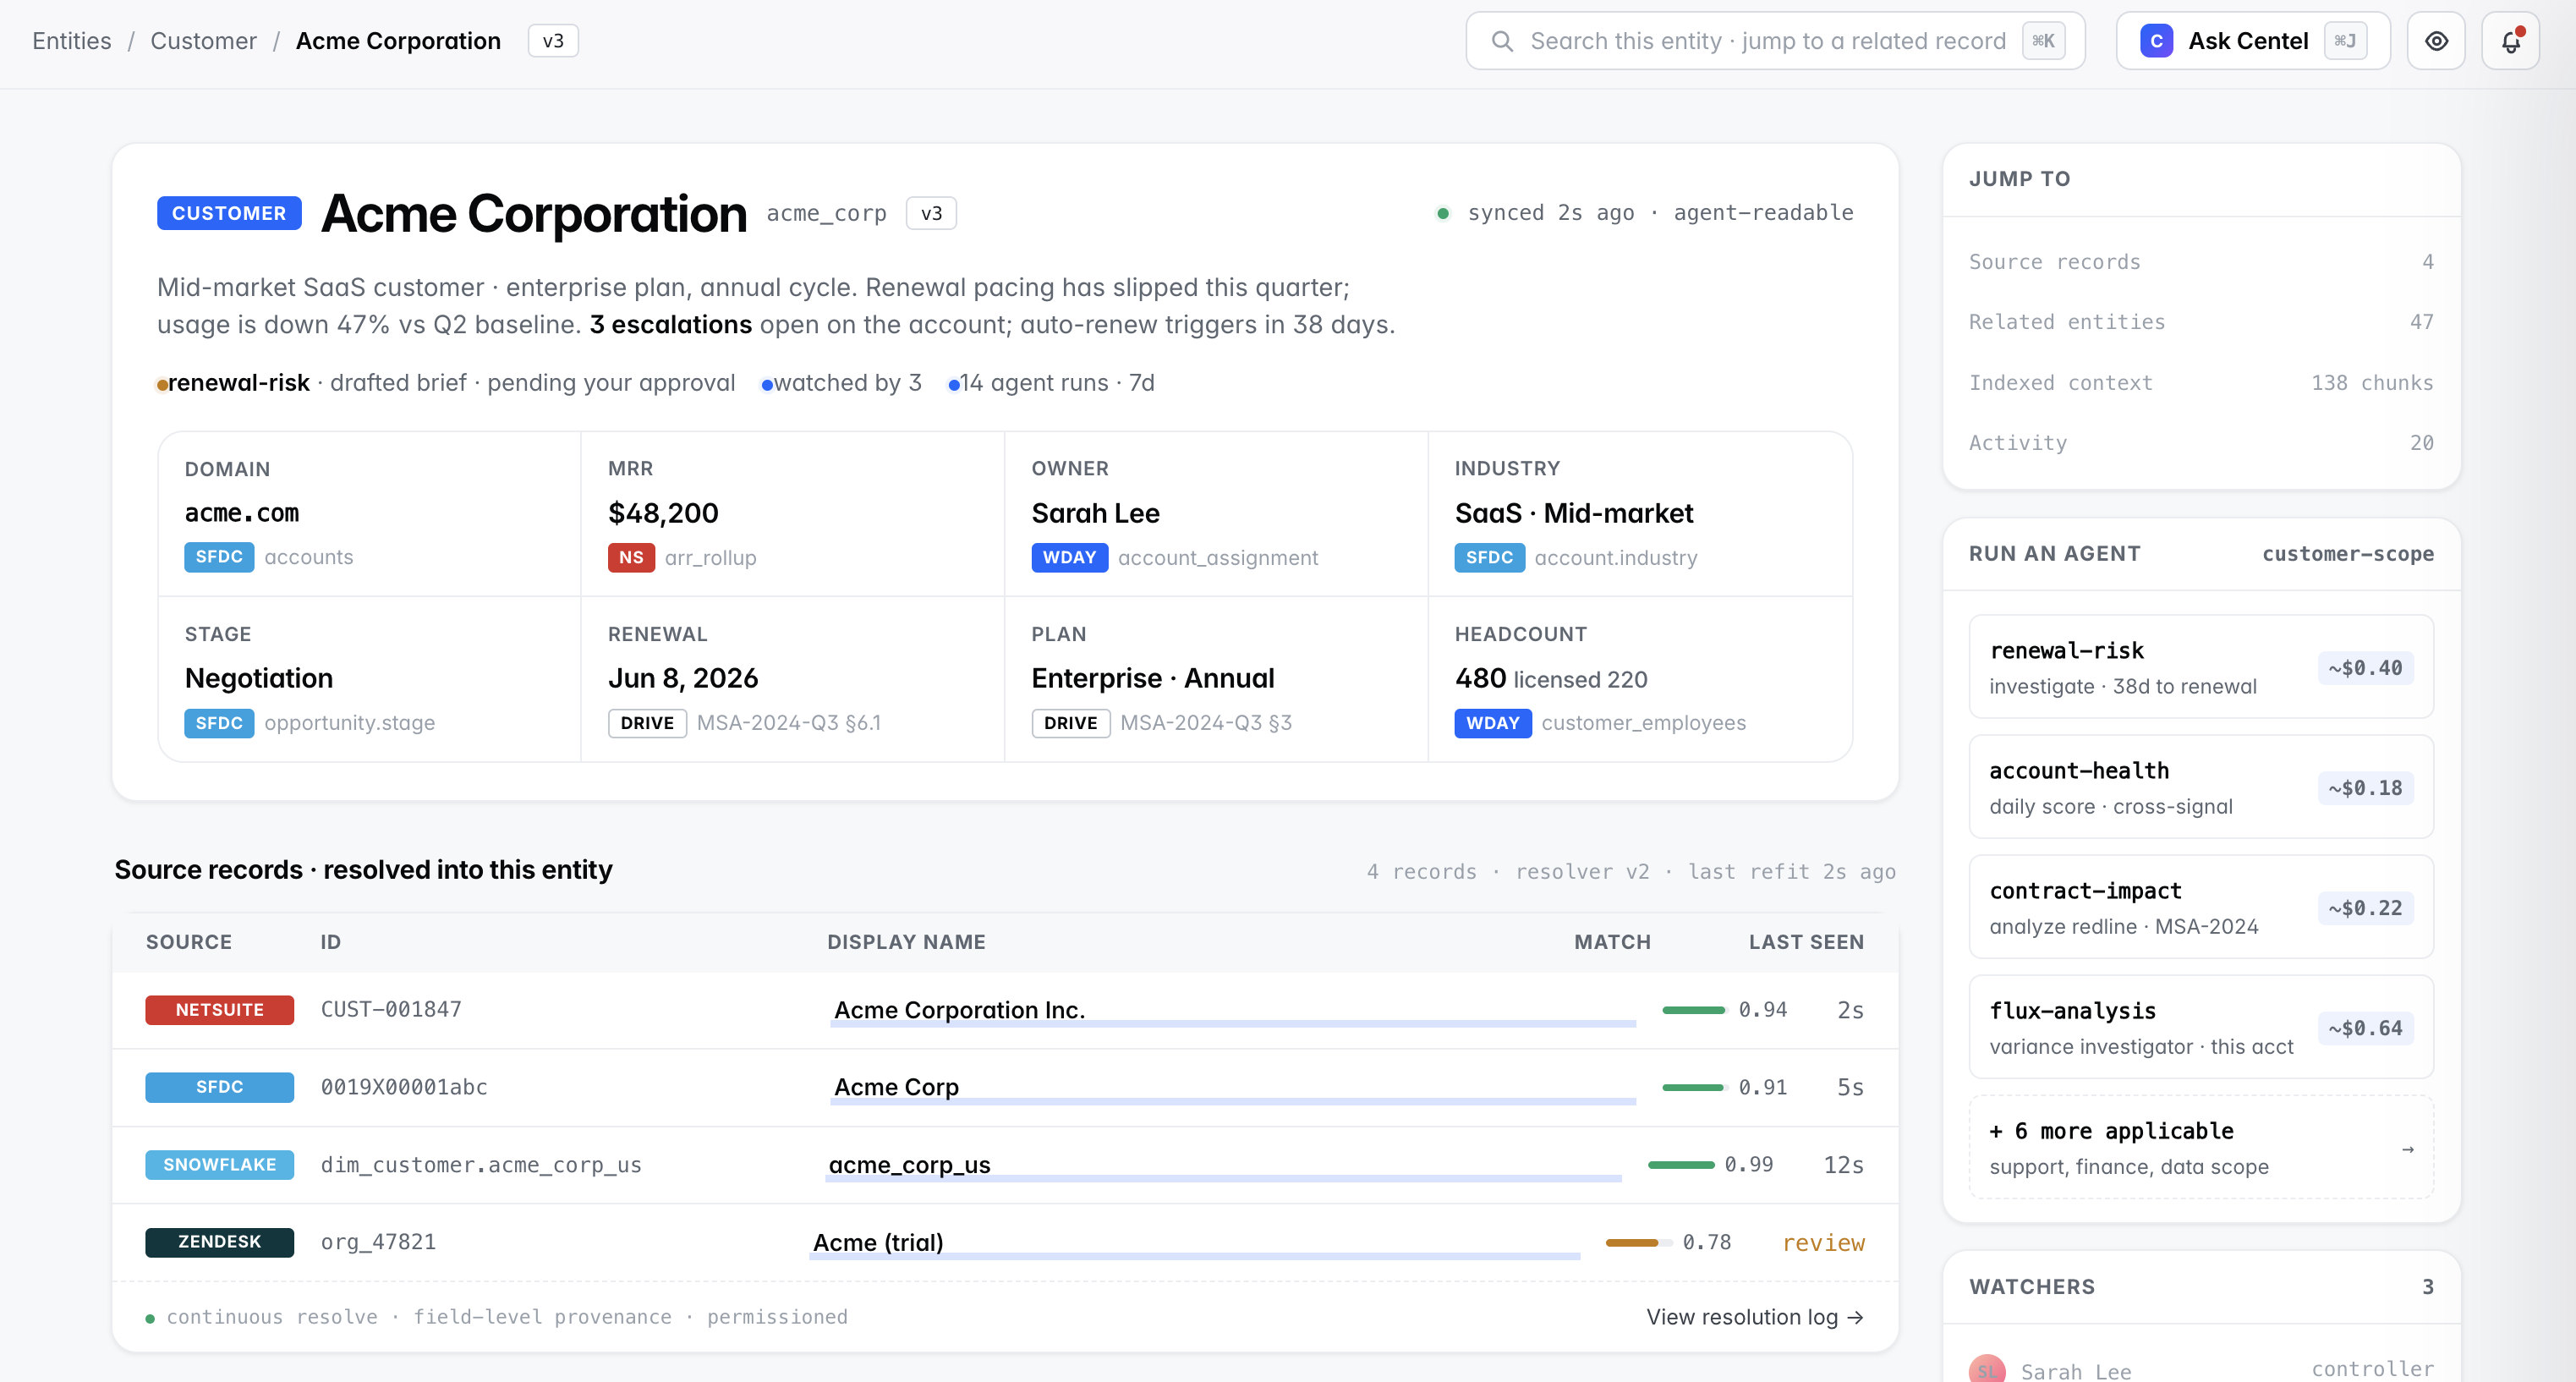
Task: Expand '+ 6 more applicable' agents
Action: pyautogui.click(x=2201, y=1148)
